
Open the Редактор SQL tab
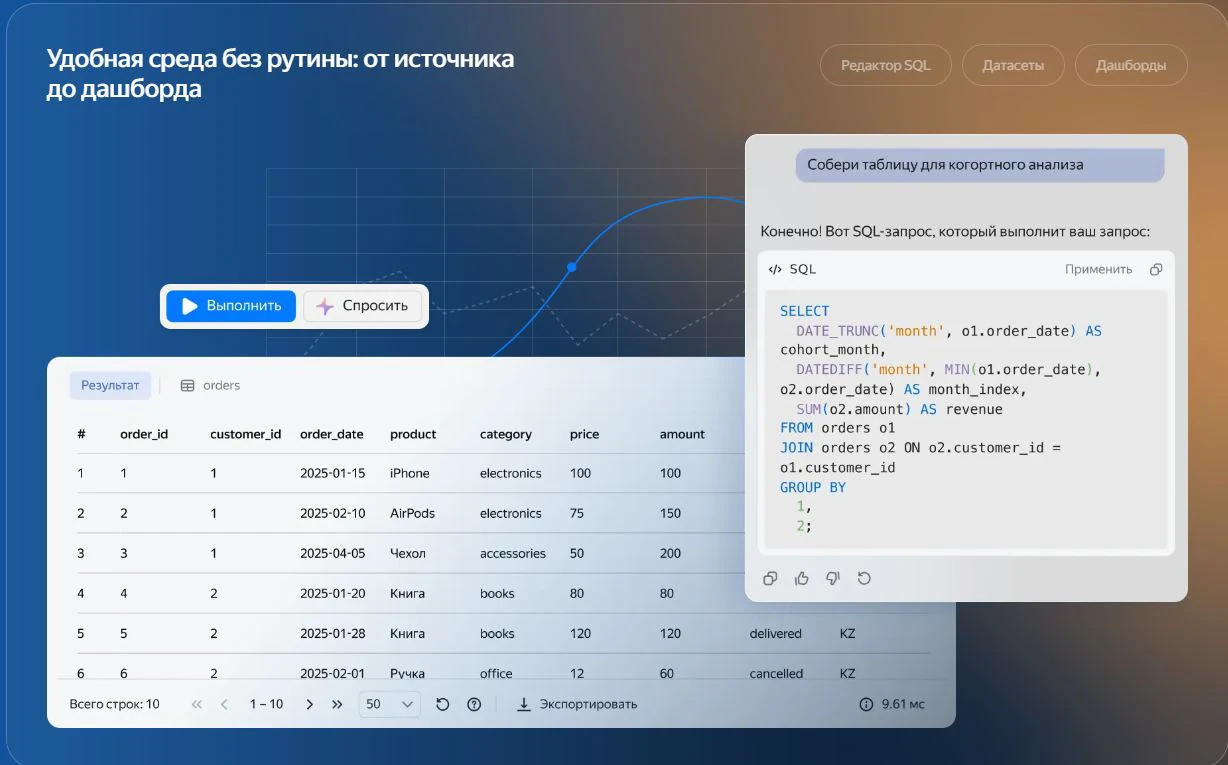pyautogui.click(x=885, y=65)
